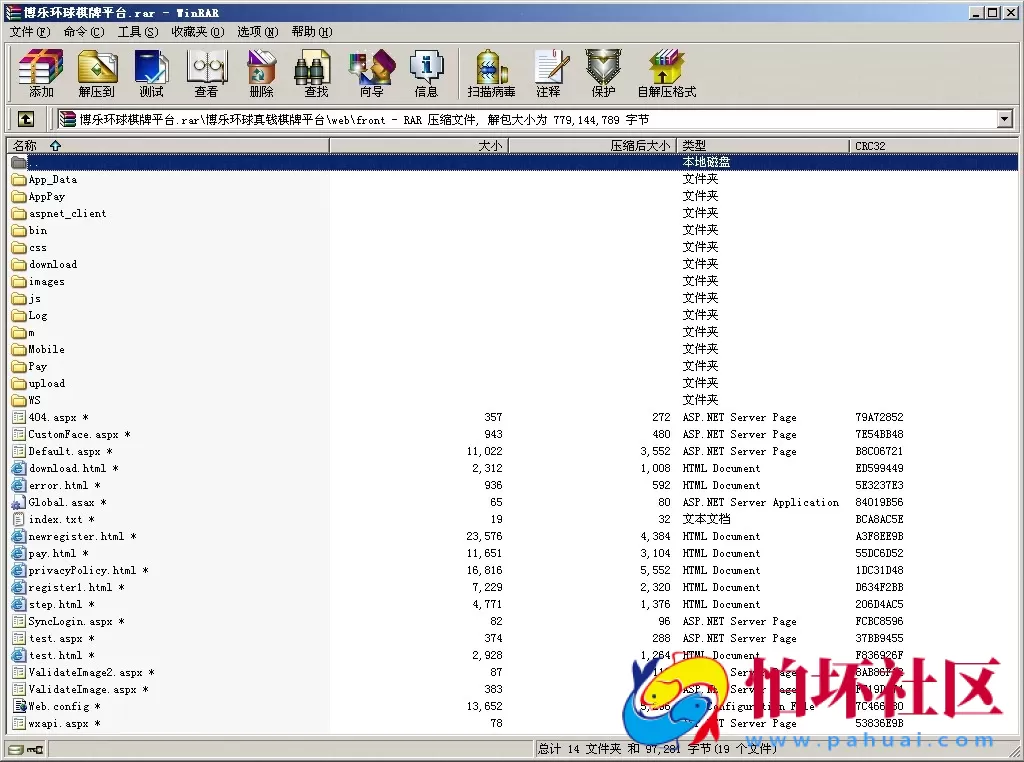Image resolution: width=1024 pixels, height=762 pixels.
Task: Select the 解压到 (Extract To) icon
Action: (96, 73)
